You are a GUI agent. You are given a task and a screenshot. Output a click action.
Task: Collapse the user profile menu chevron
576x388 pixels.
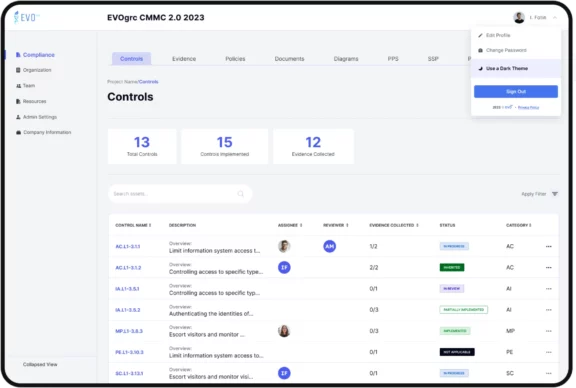click(555, 17)
